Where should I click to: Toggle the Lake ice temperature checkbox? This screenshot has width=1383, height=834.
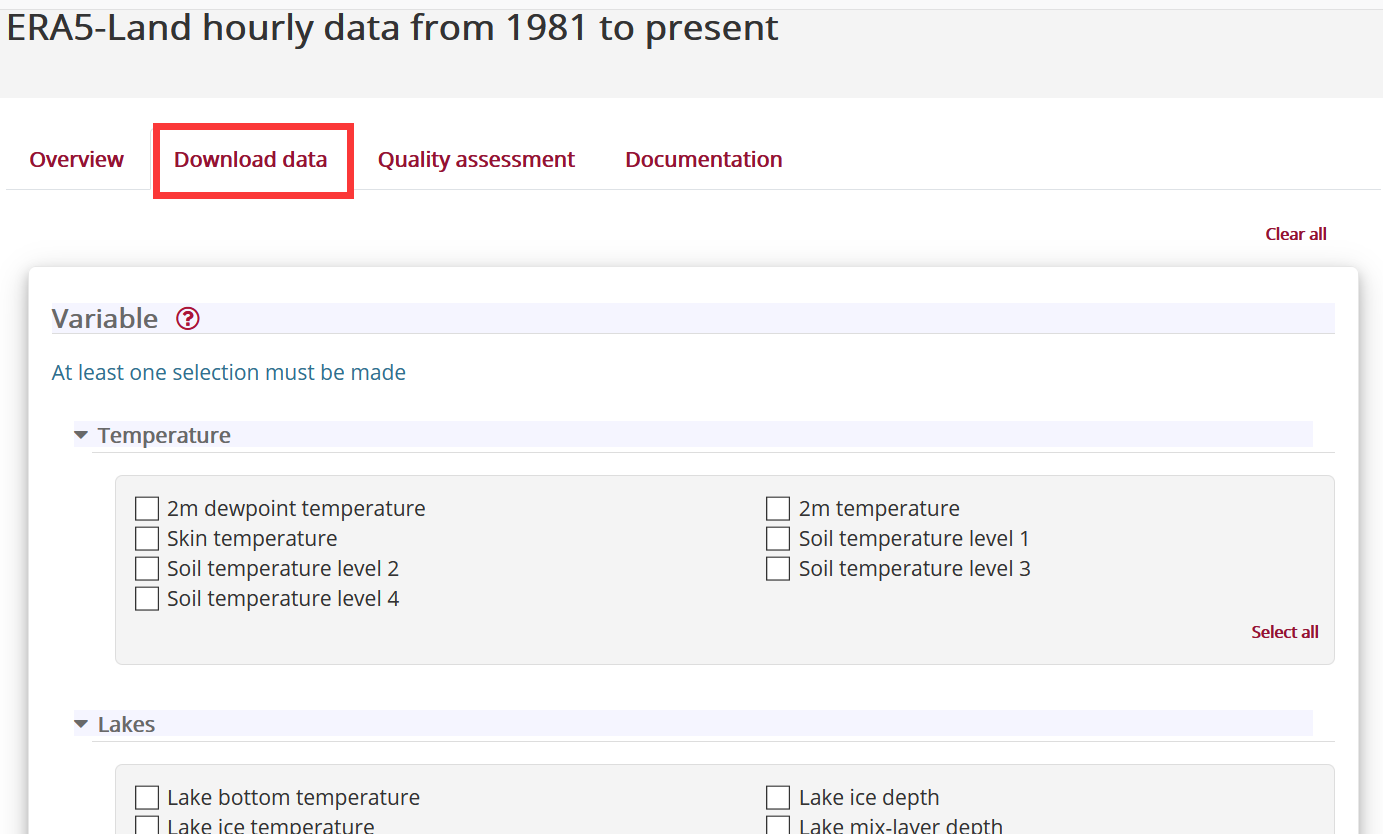pyautogui.click(x=147, y=826)
